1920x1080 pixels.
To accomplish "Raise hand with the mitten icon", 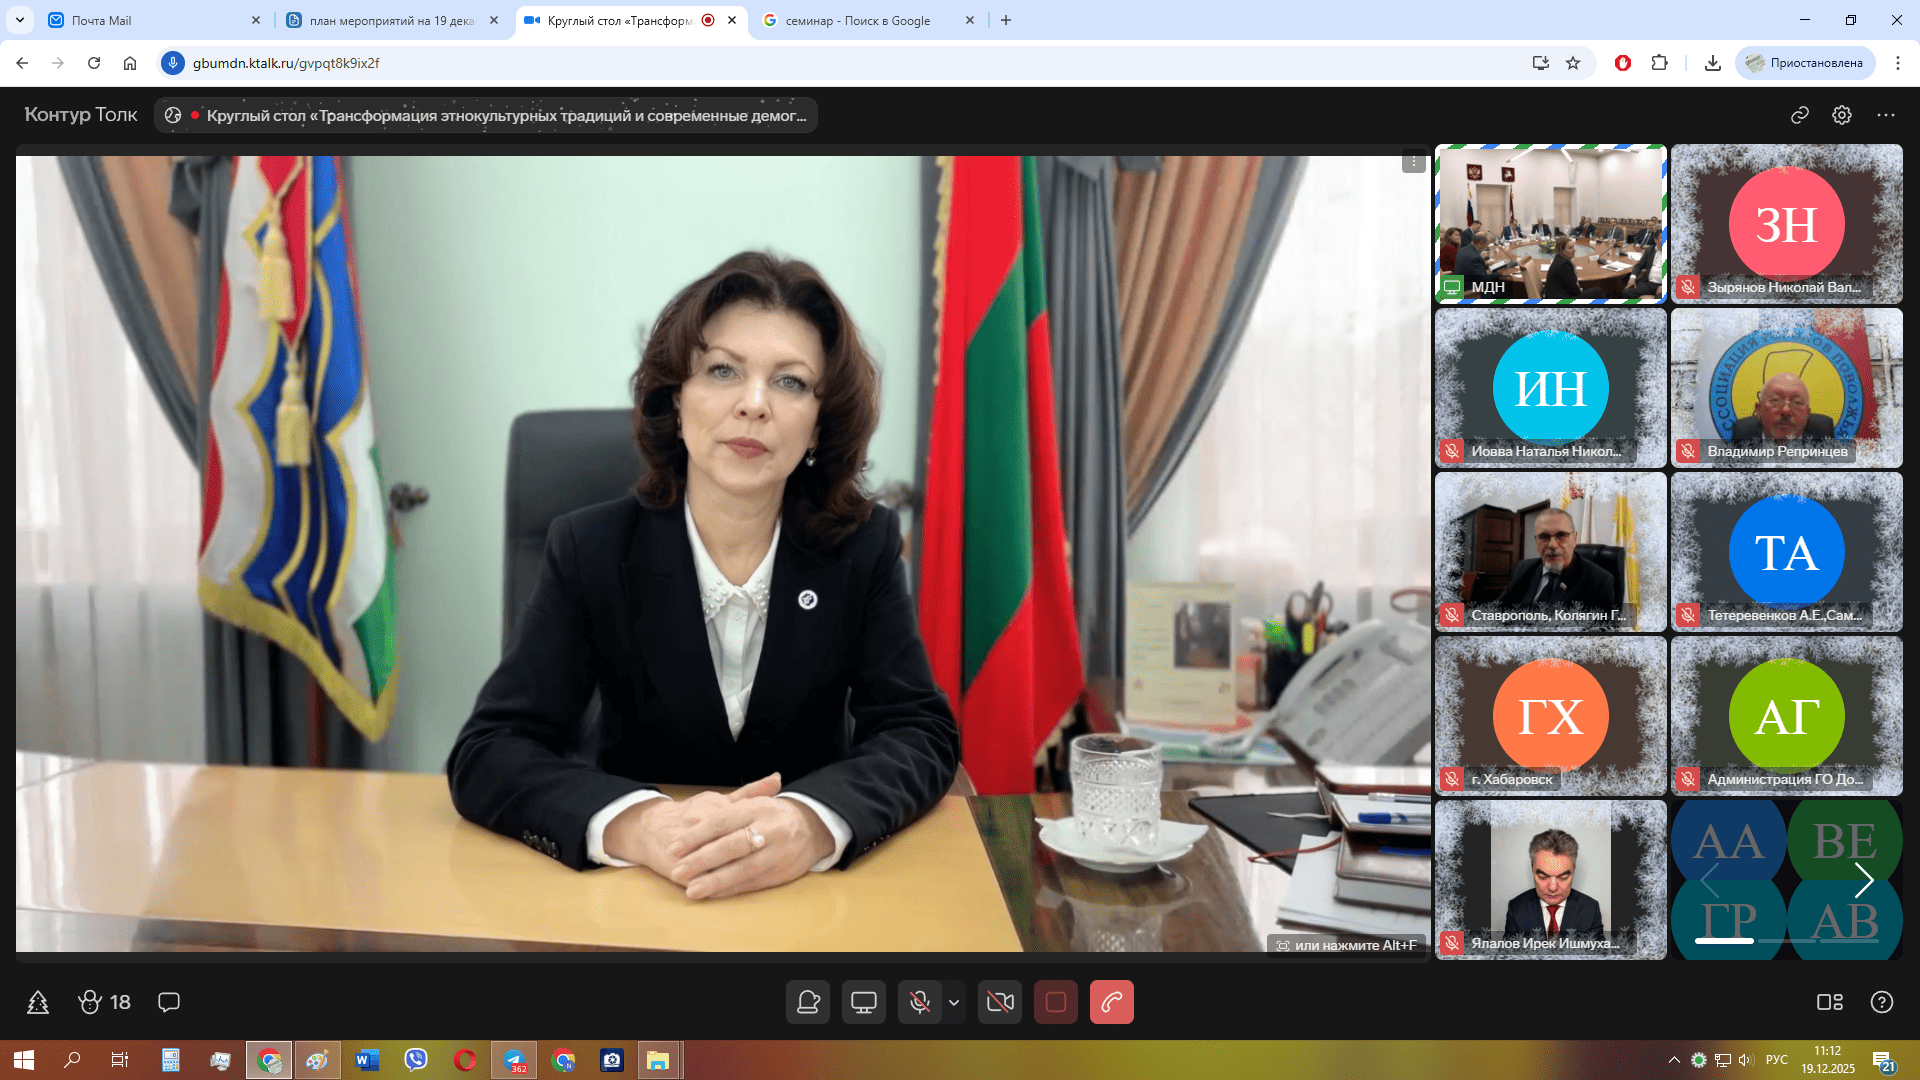I will (x=808, y=1002).
